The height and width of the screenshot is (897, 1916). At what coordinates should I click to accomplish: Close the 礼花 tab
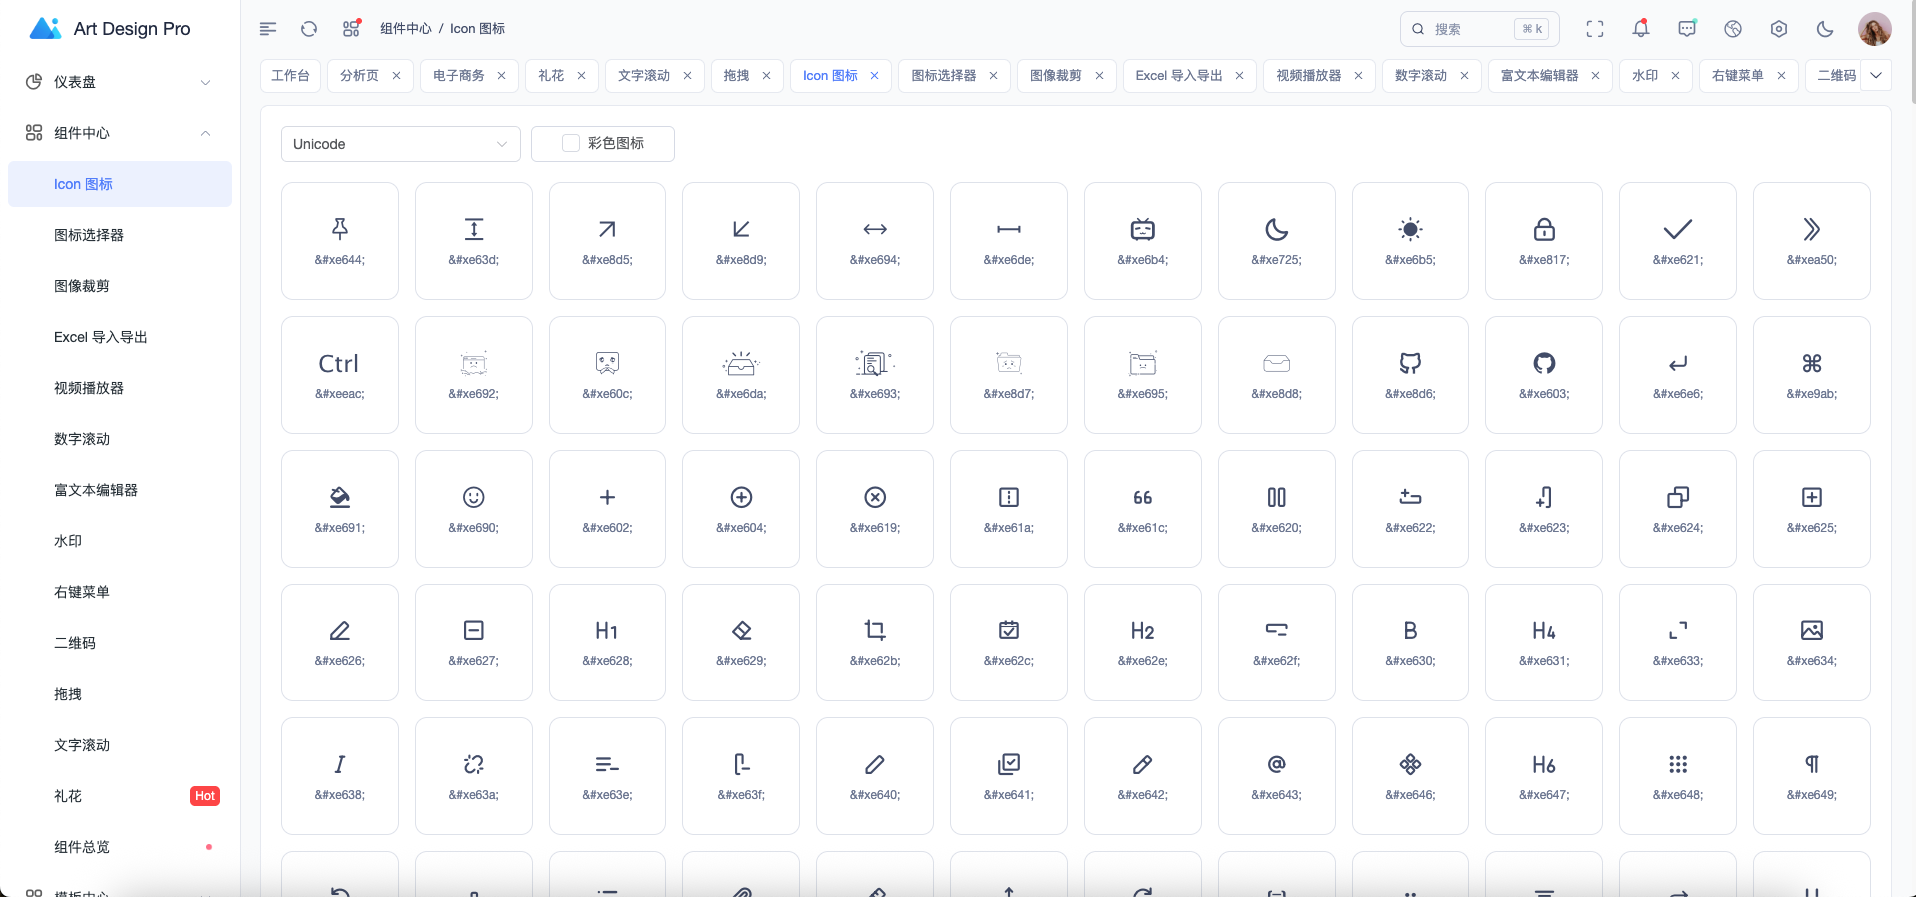[x=581, y=75]
